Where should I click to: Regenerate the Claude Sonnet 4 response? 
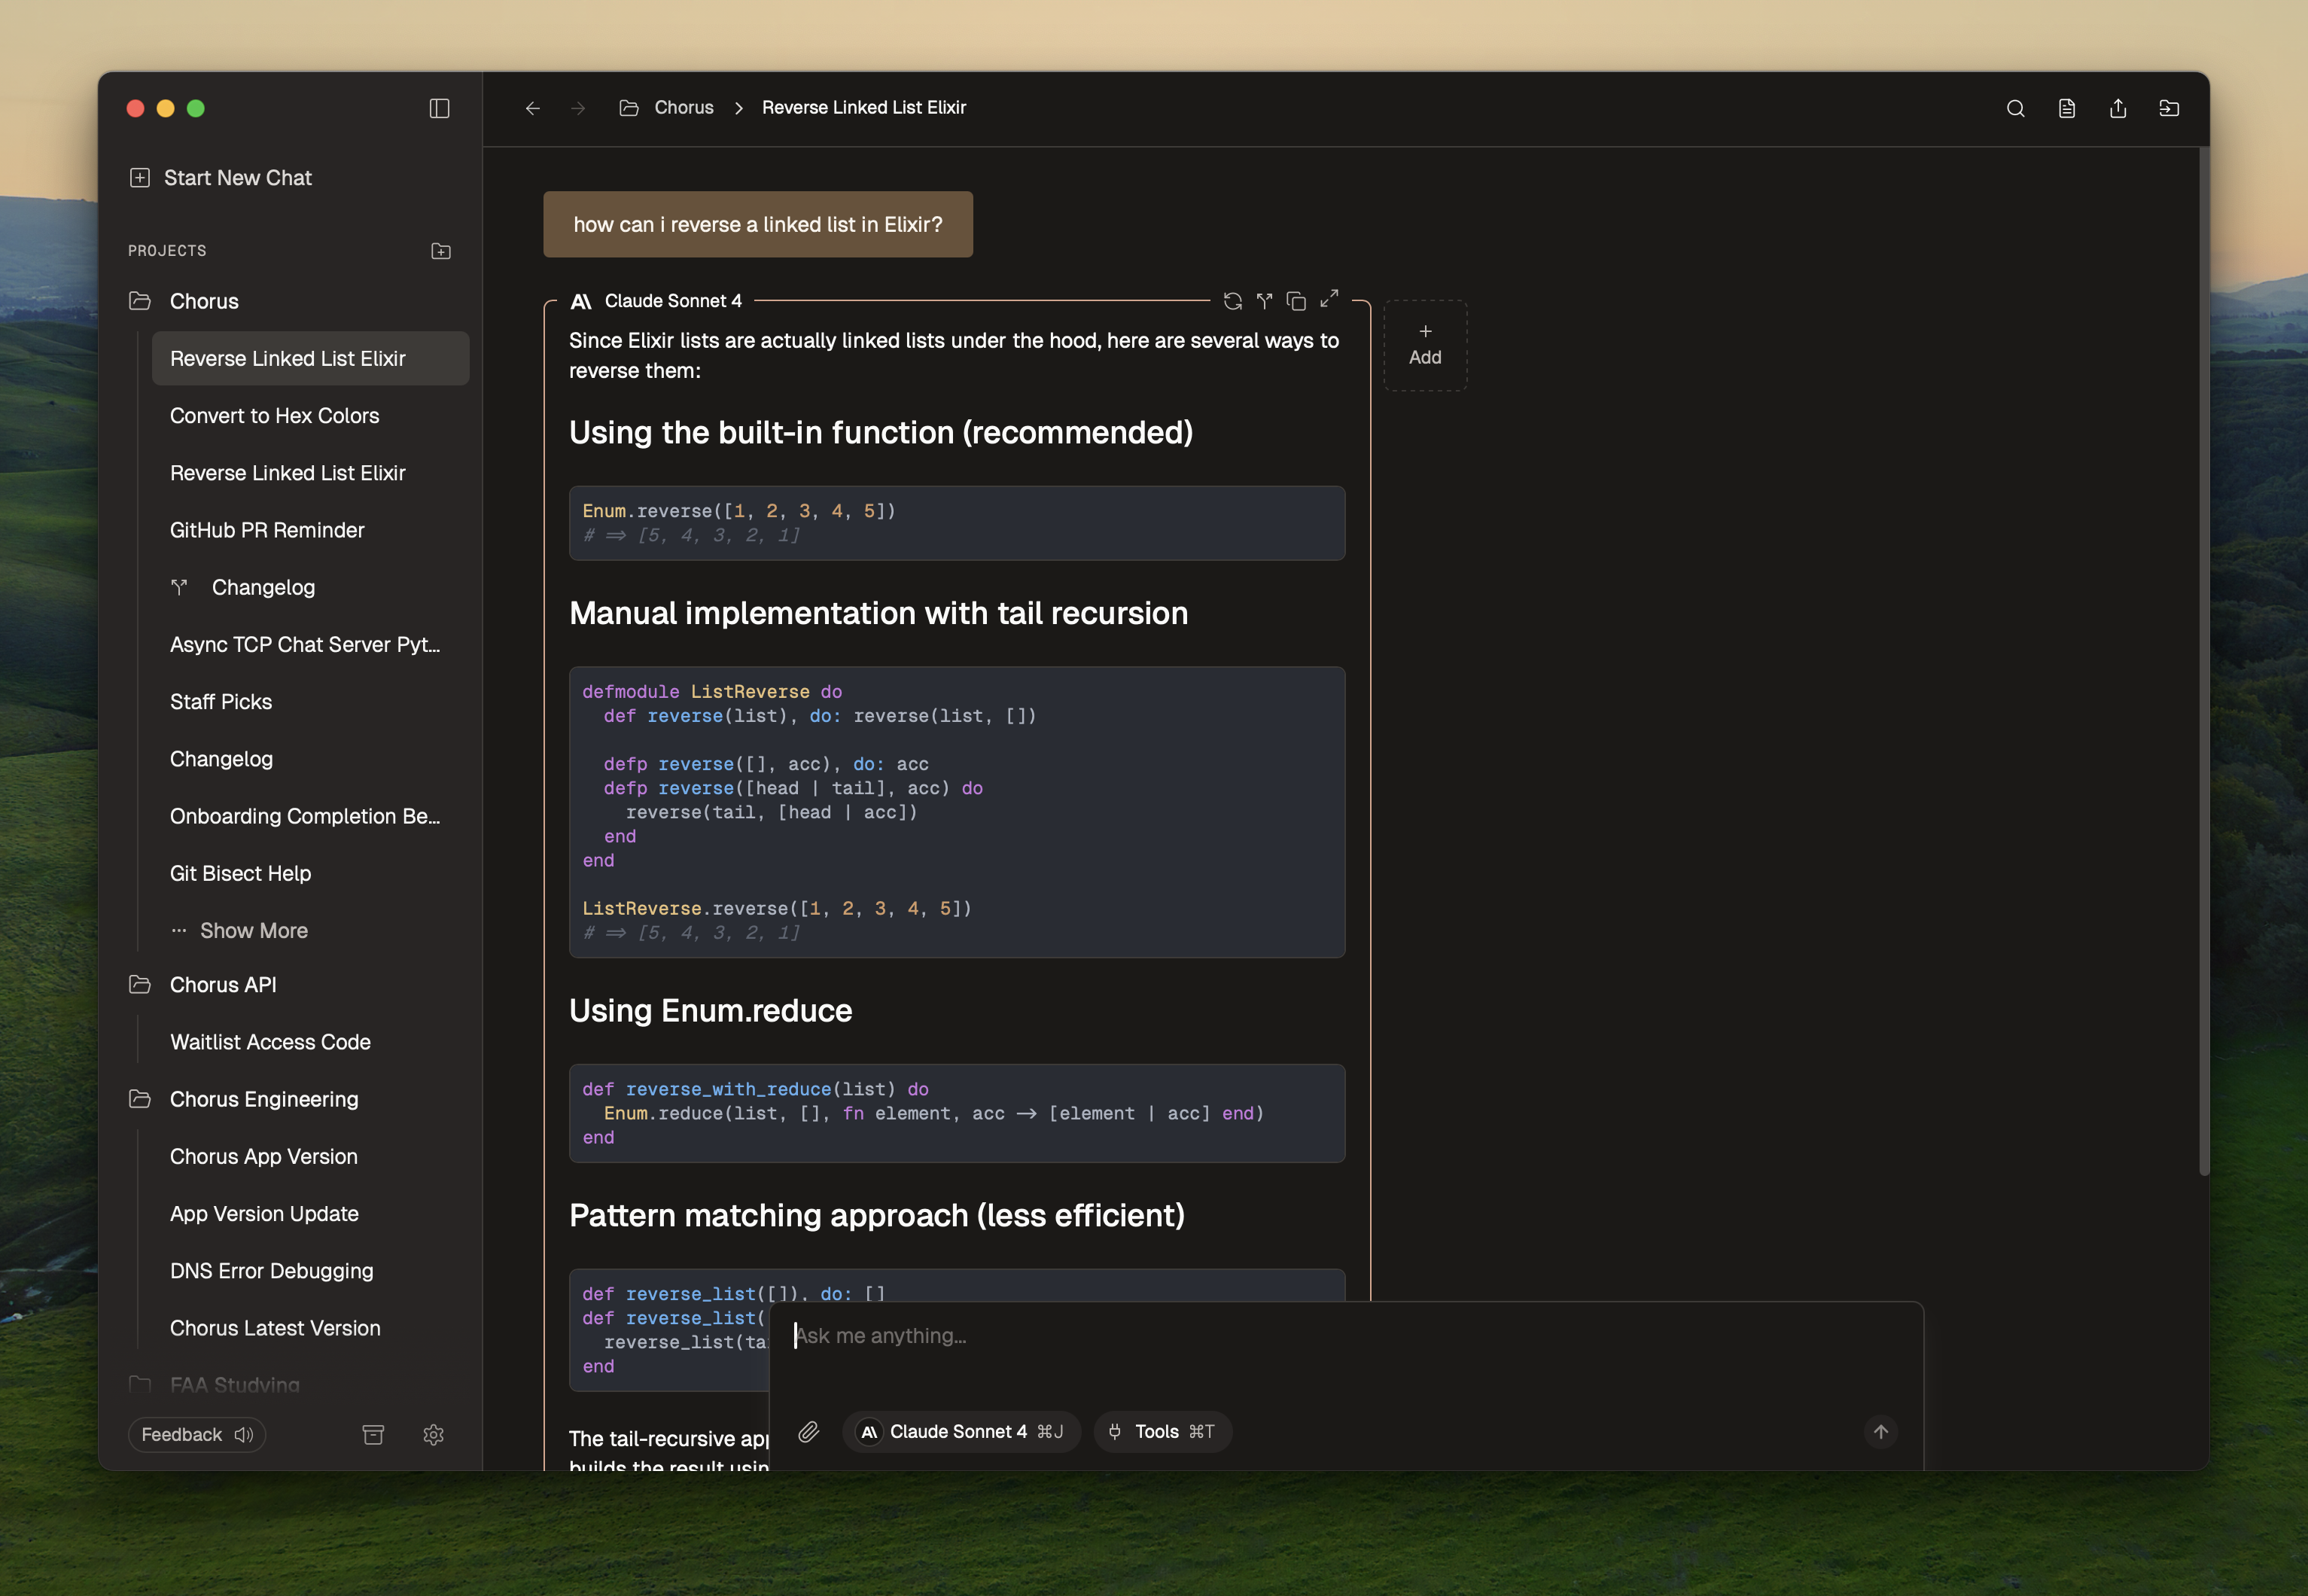pos(1232,301)
